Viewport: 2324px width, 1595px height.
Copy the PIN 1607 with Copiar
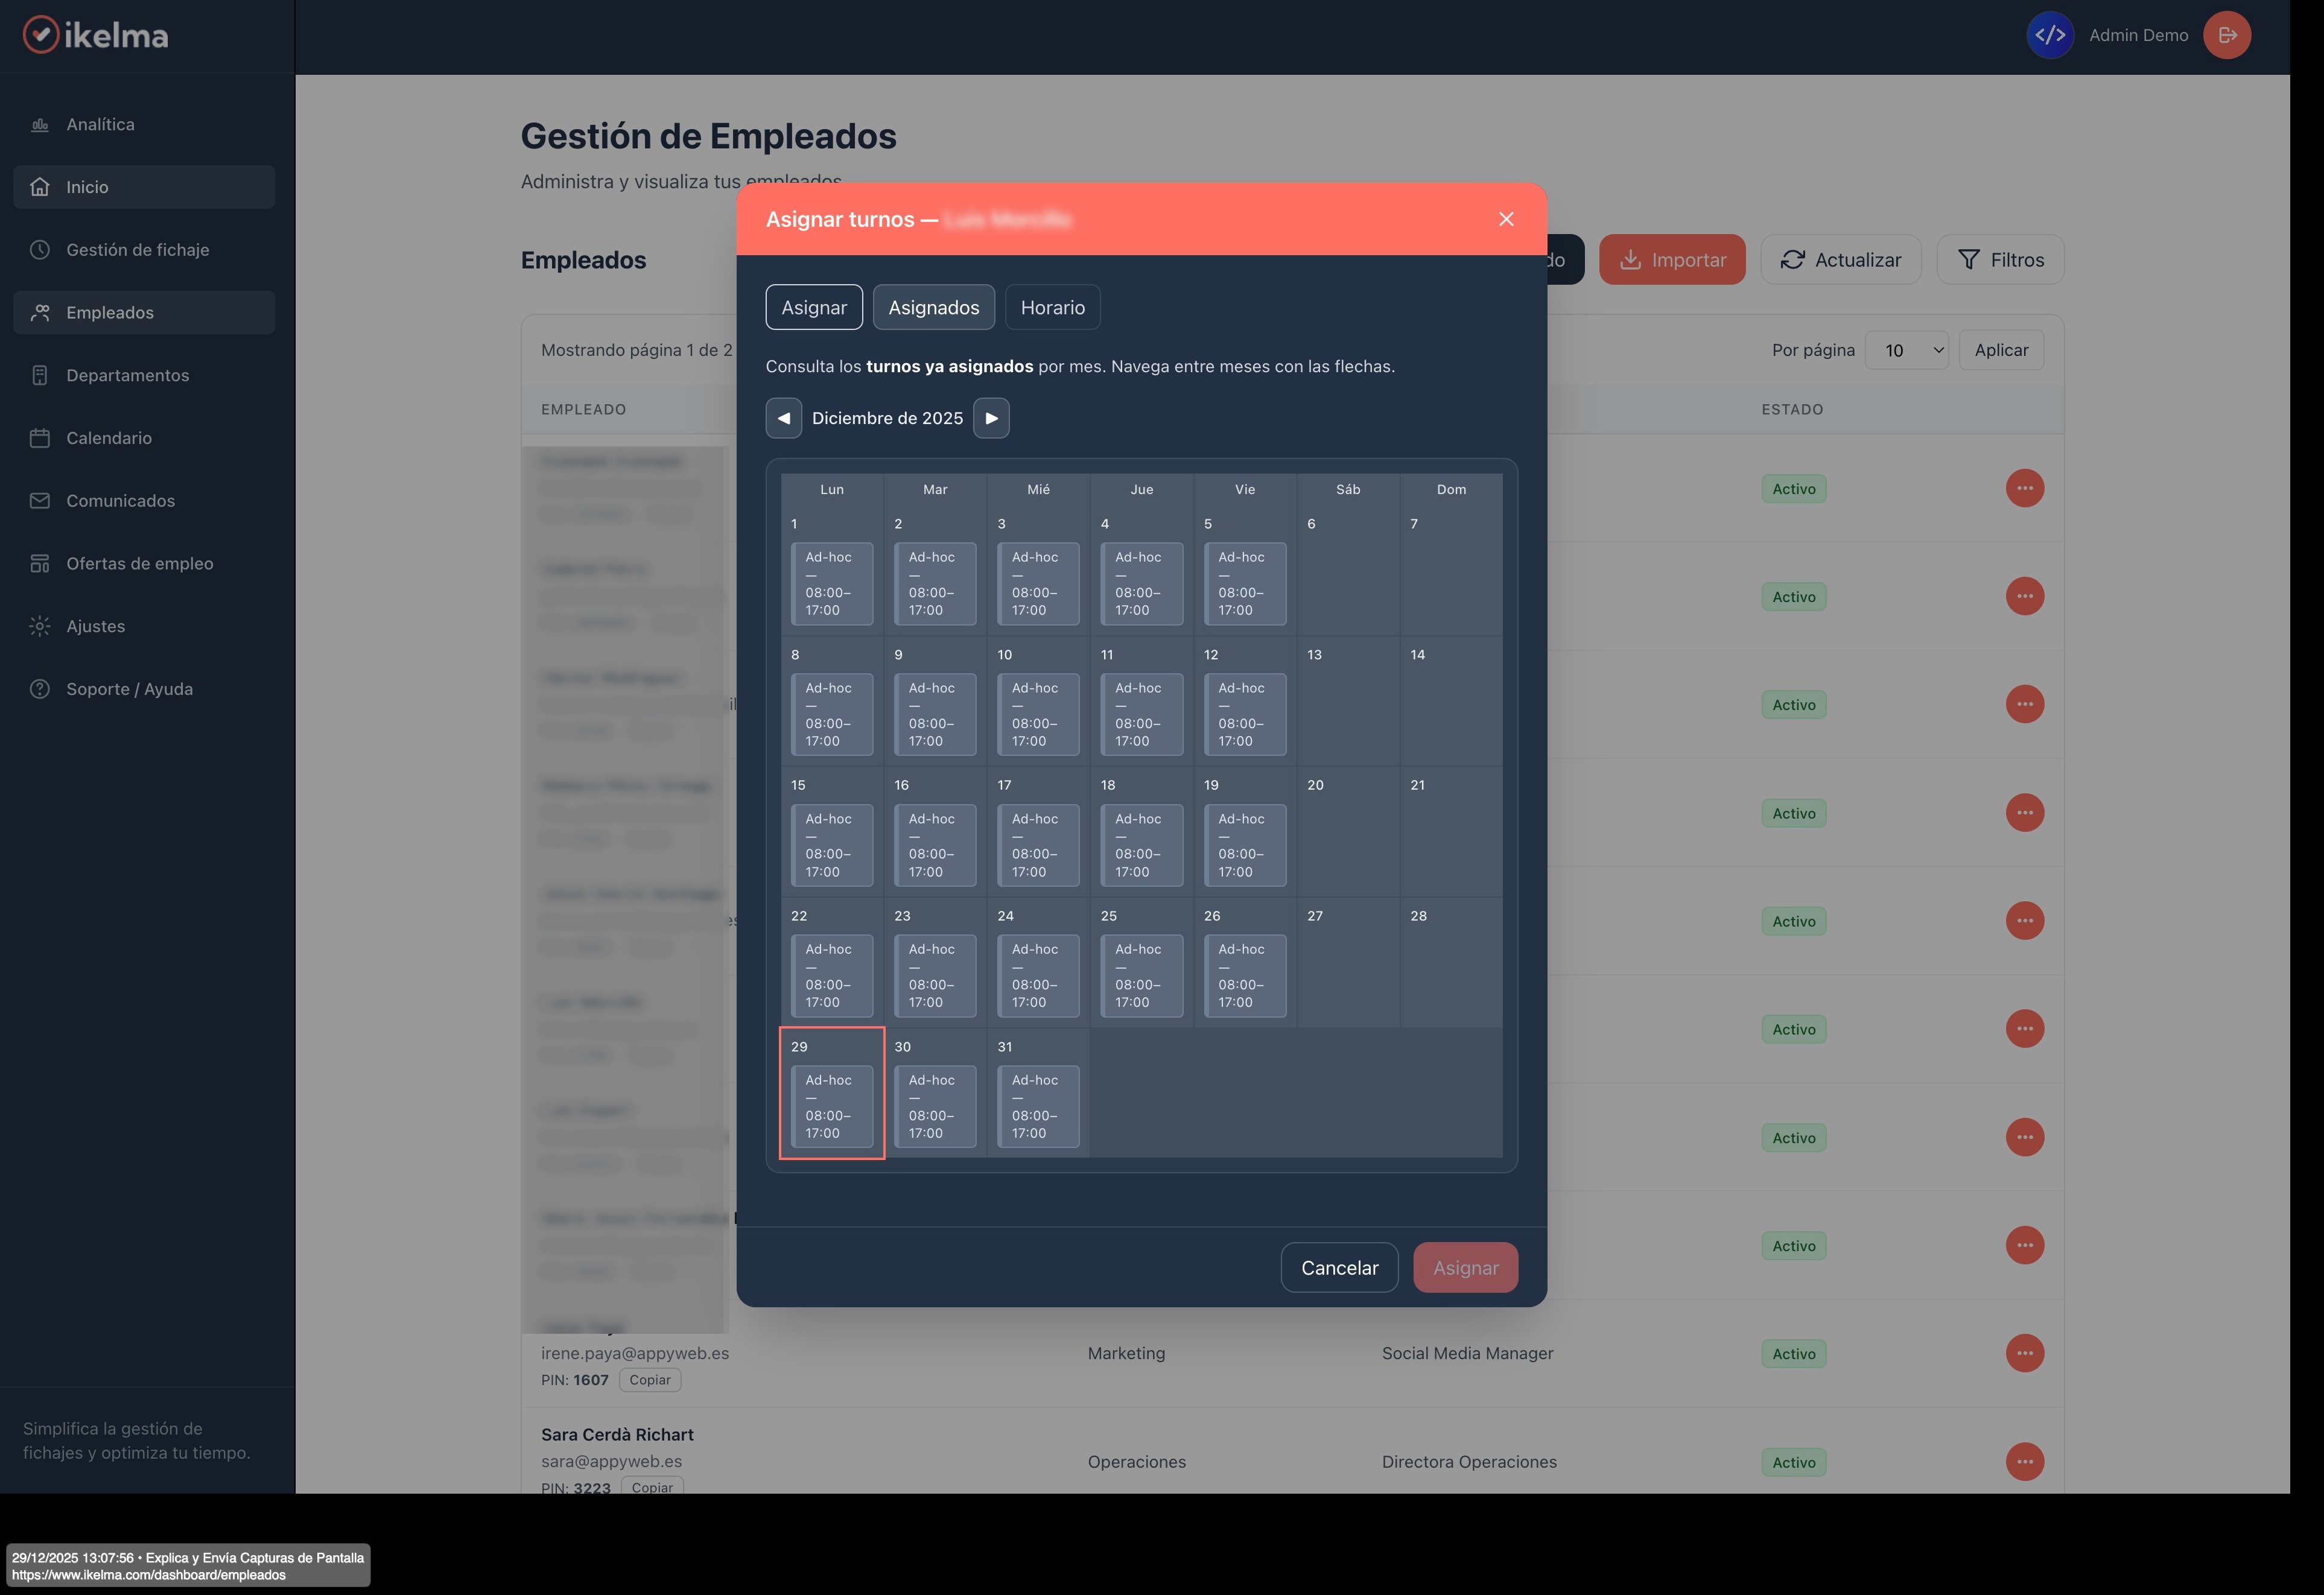[649, 1380]
